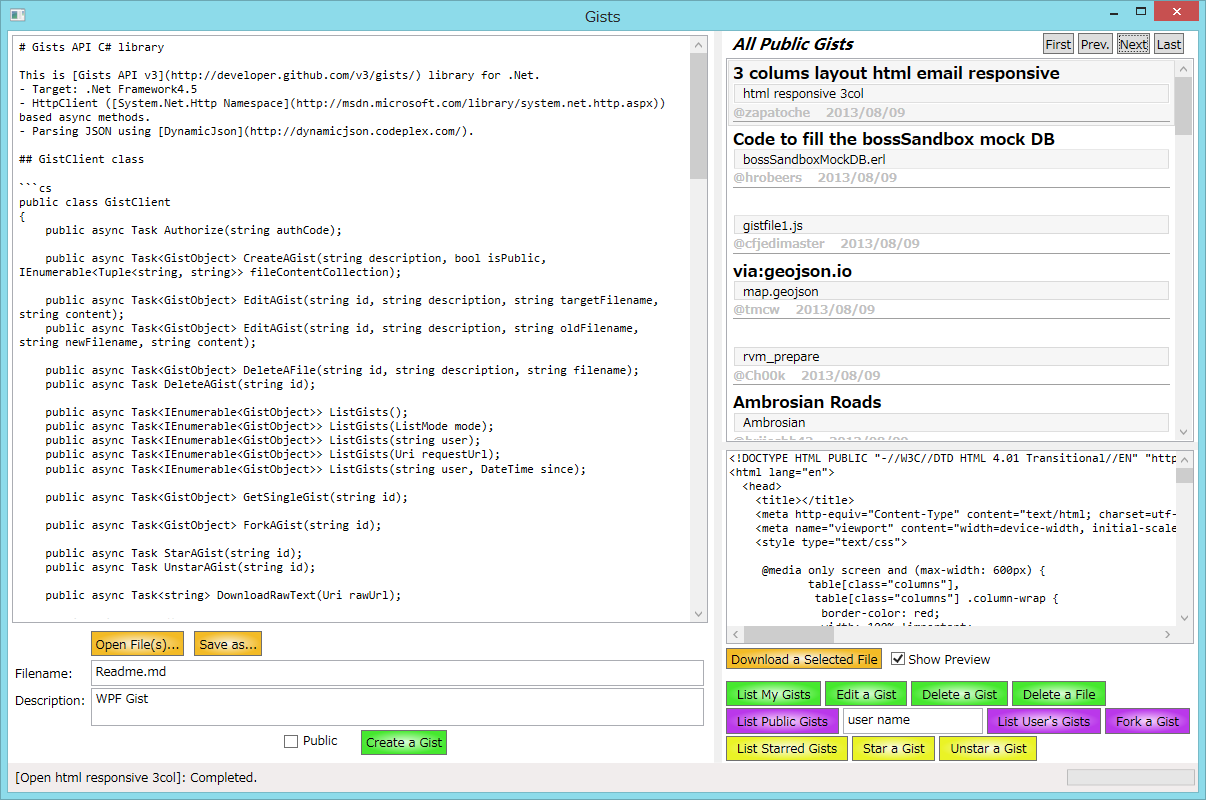Jump to Last page of gists
1206x800 pixels.
coord(1168,44)
